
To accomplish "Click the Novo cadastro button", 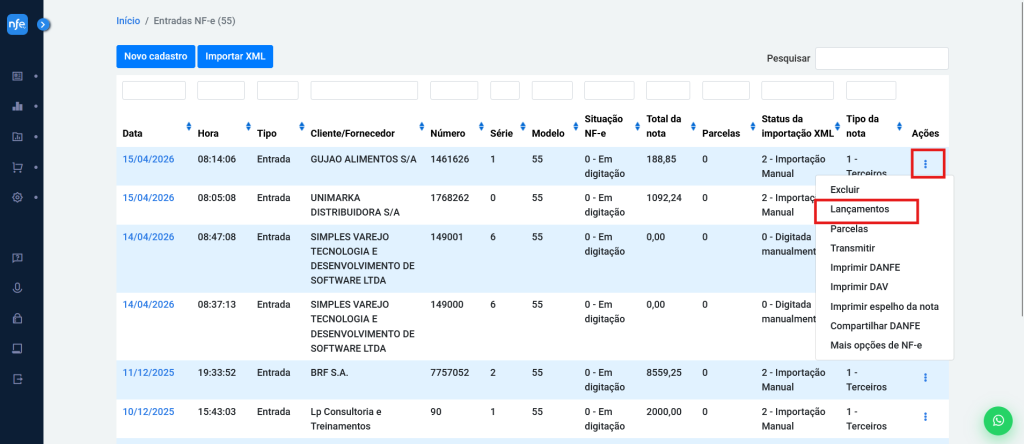I will 155,57.
